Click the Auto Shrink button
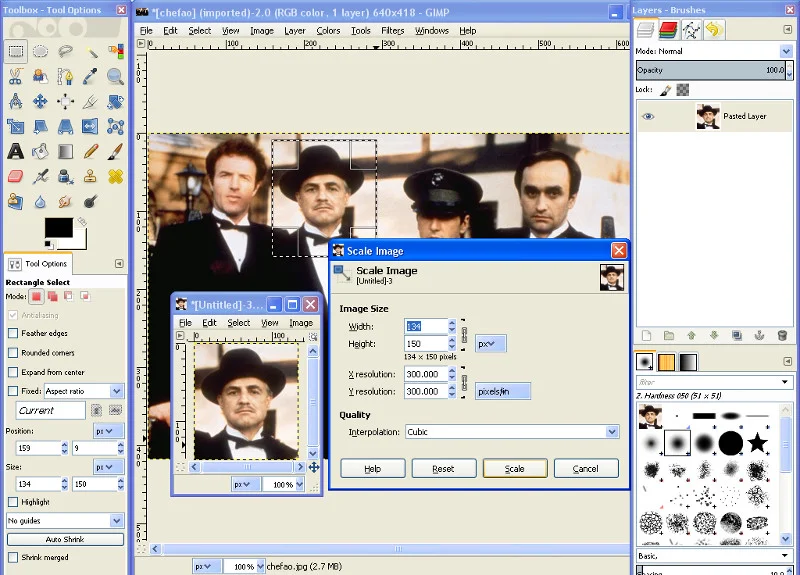Screen dimensions: 800x575 pos(65,539)
